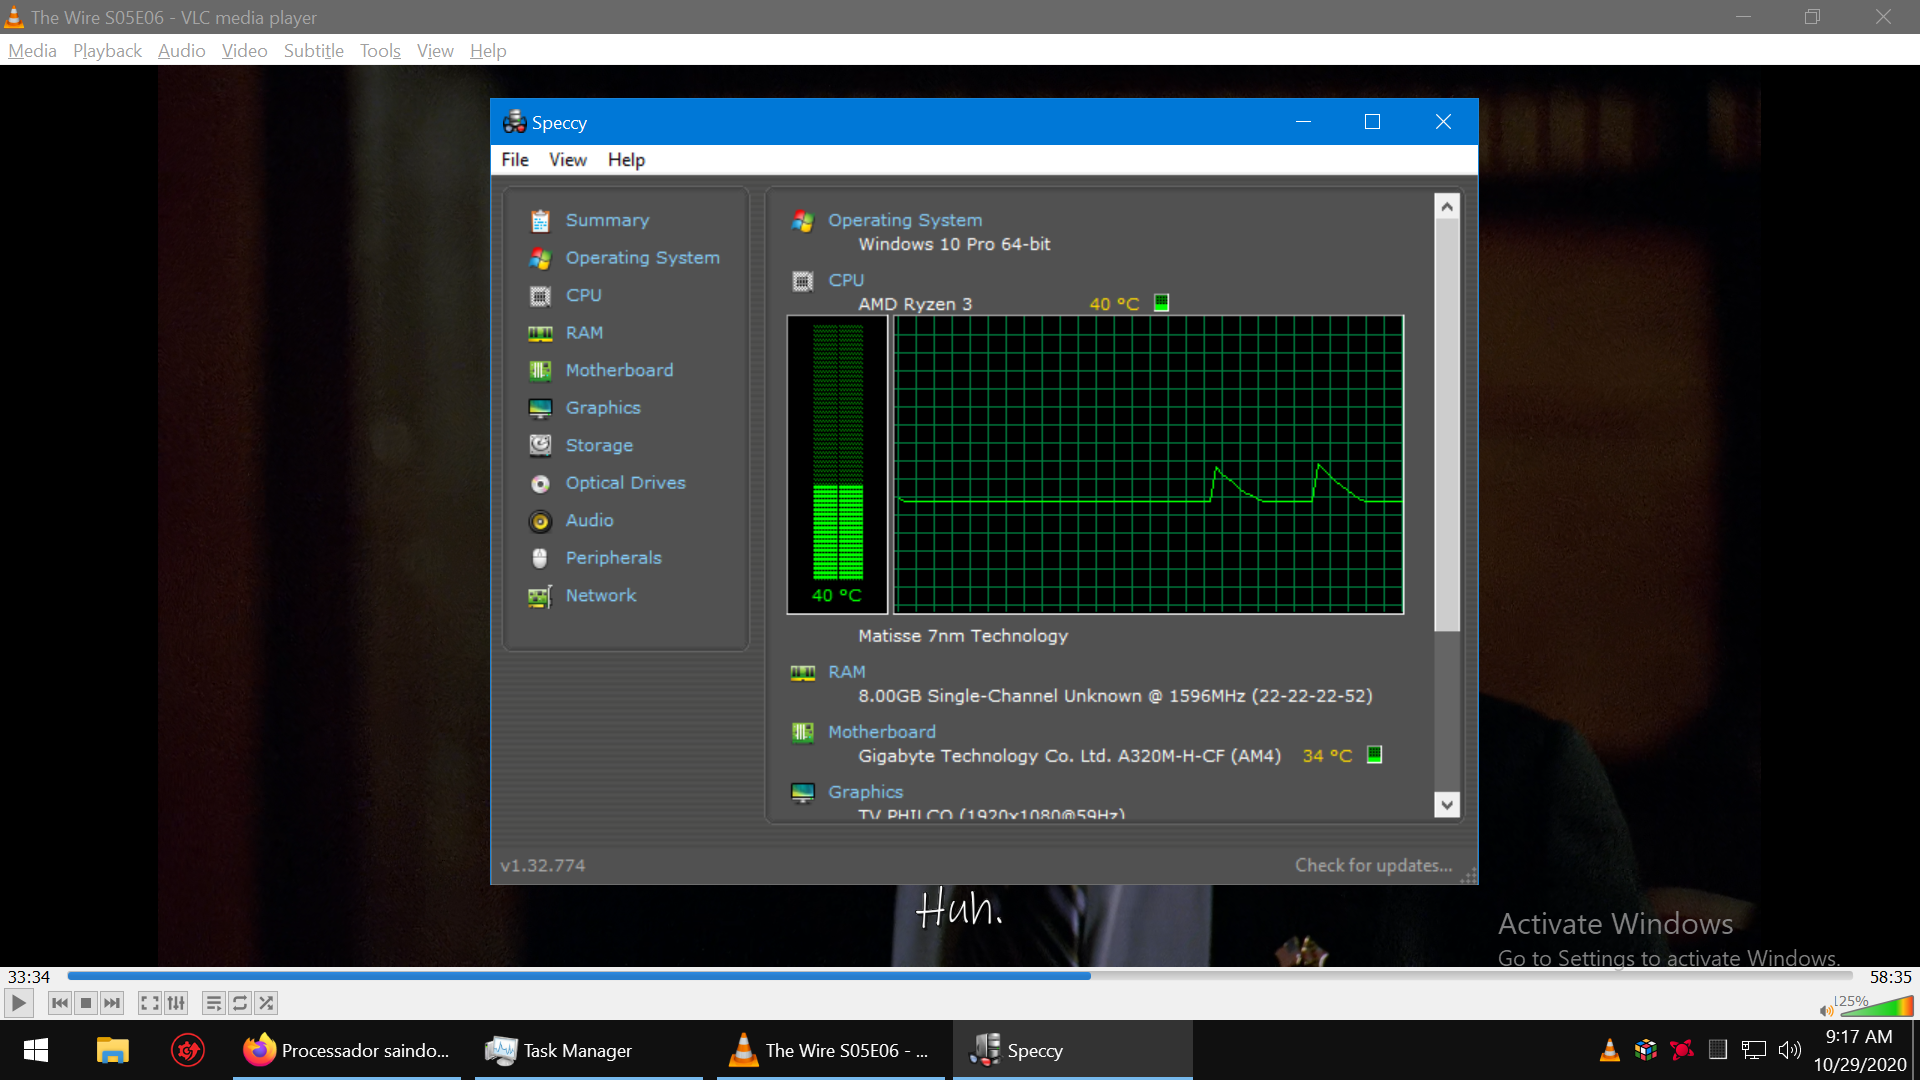The image size is (1920, 1080).
Task: Open VLC Media menu
Action: (x=32, y=51)
